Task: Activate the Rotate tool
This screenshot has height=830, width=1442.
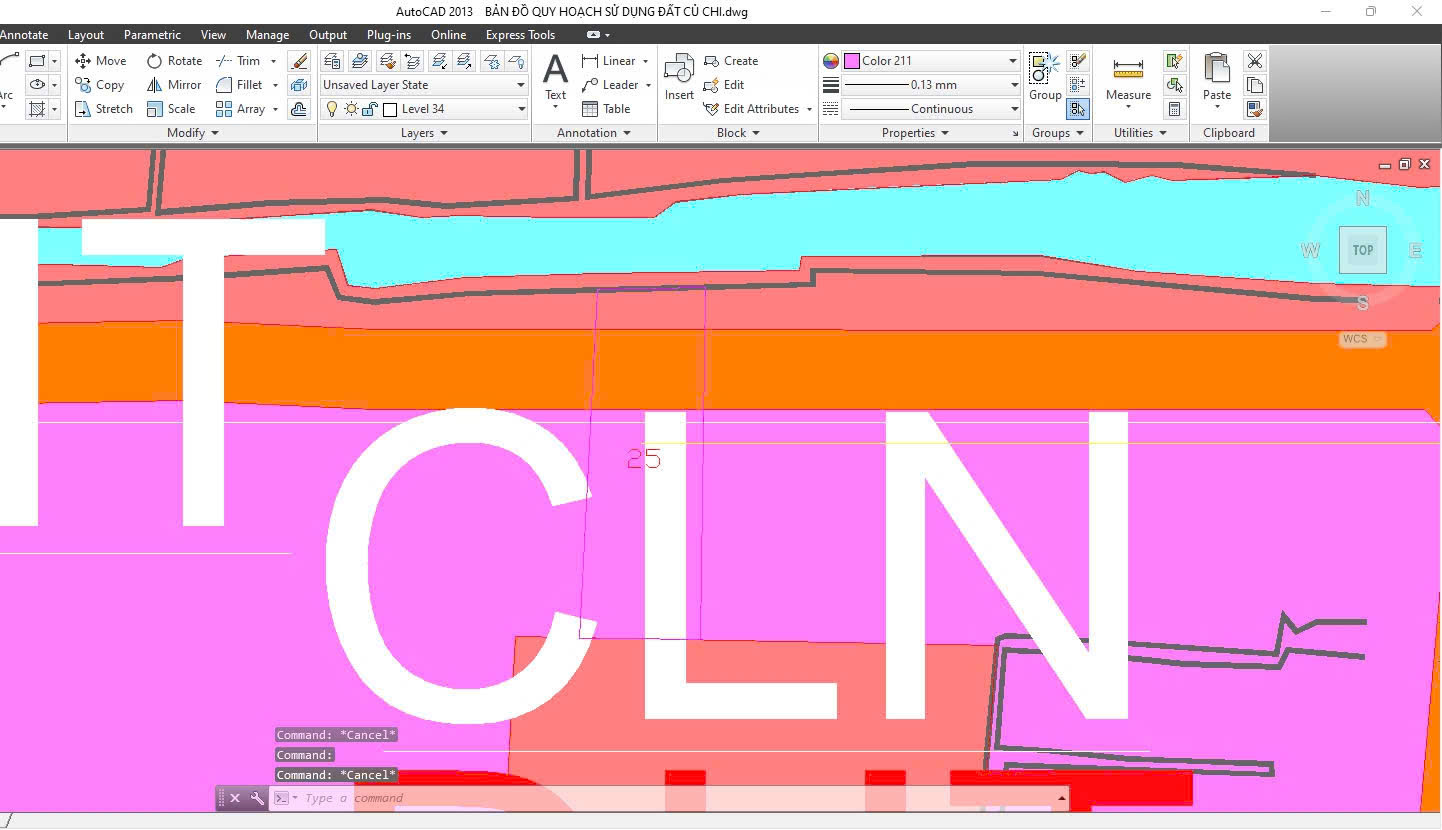Action: [x=174, y=61]
